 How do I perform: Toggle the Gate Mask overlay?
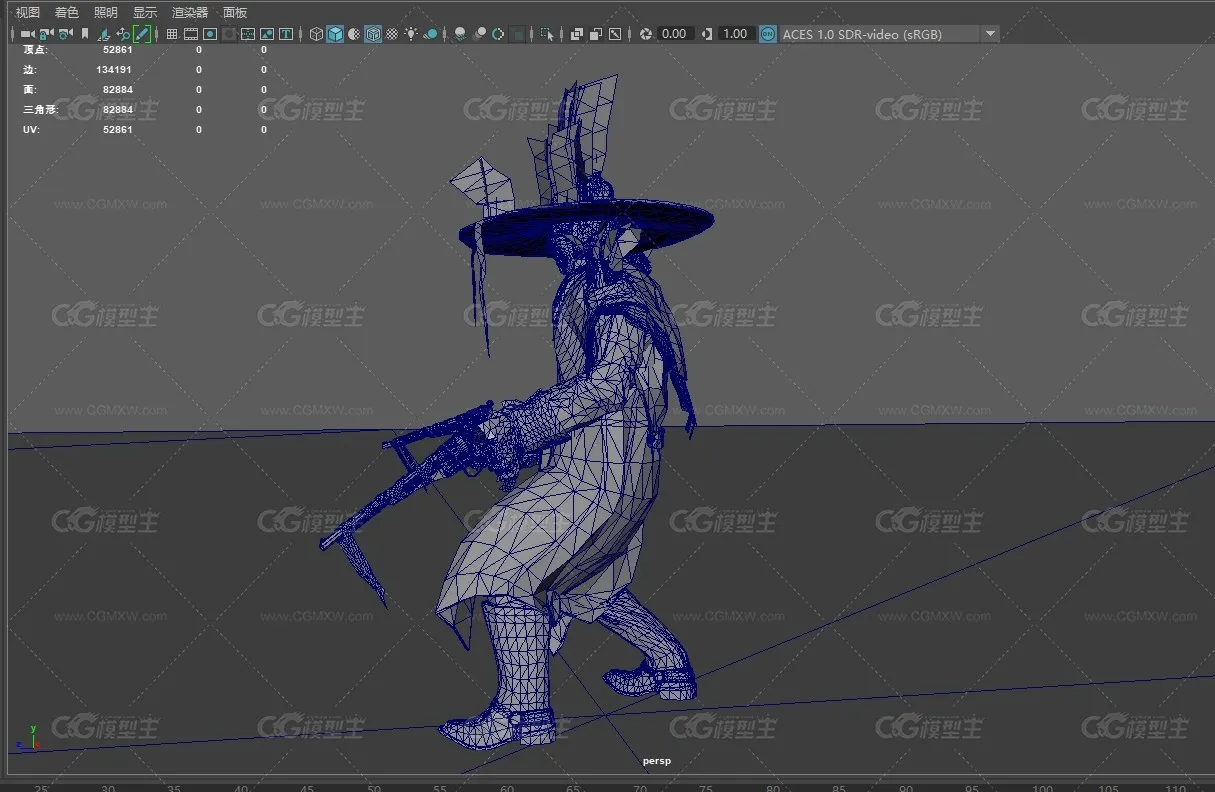[229, 34]
